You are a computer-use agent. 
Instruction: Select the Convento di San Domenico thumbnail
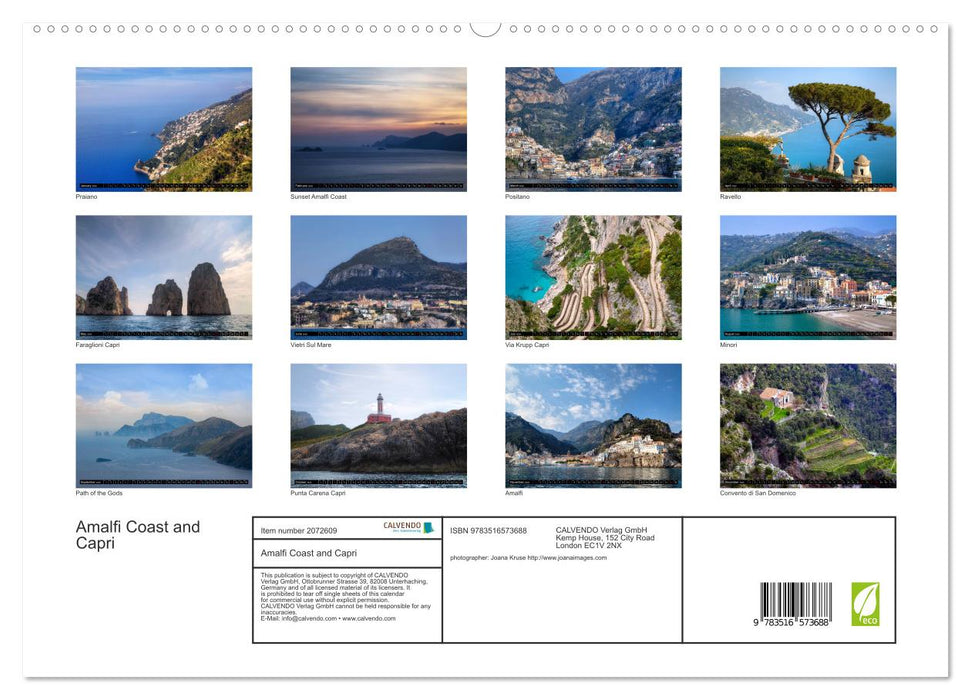(x=807, y=424)
